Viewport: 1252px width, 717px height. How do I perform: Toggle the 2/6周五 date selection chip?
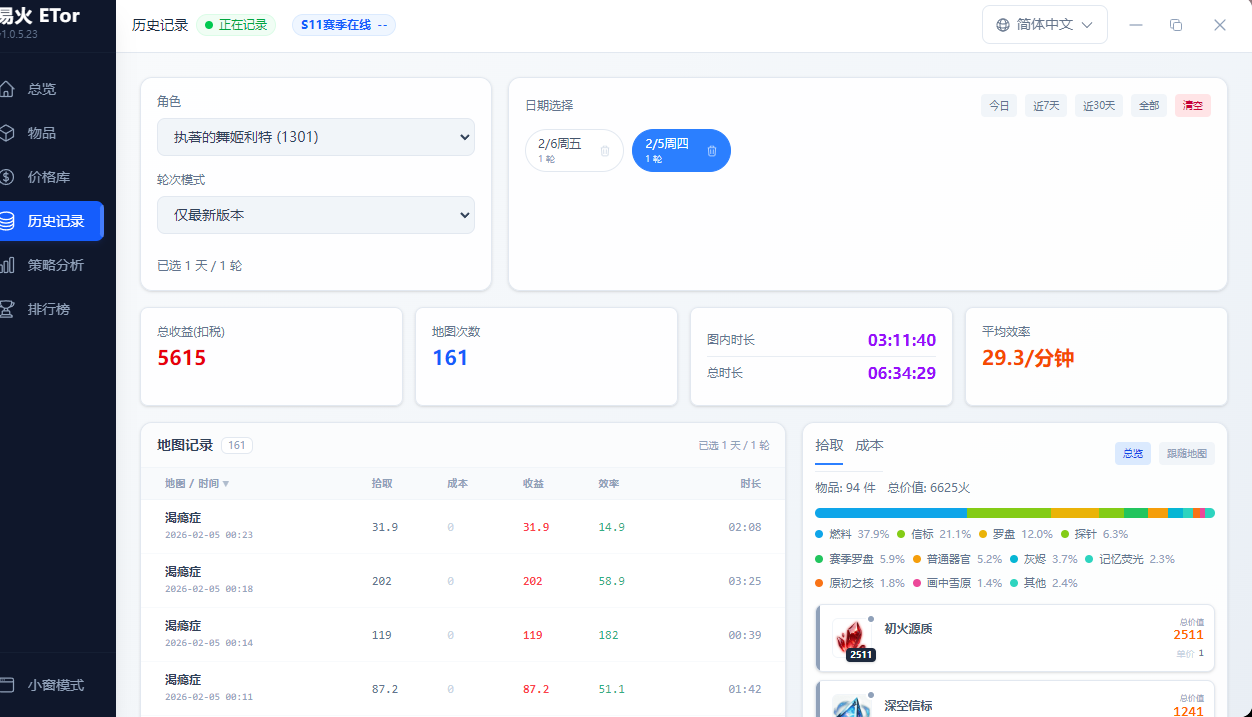(561, 150)
